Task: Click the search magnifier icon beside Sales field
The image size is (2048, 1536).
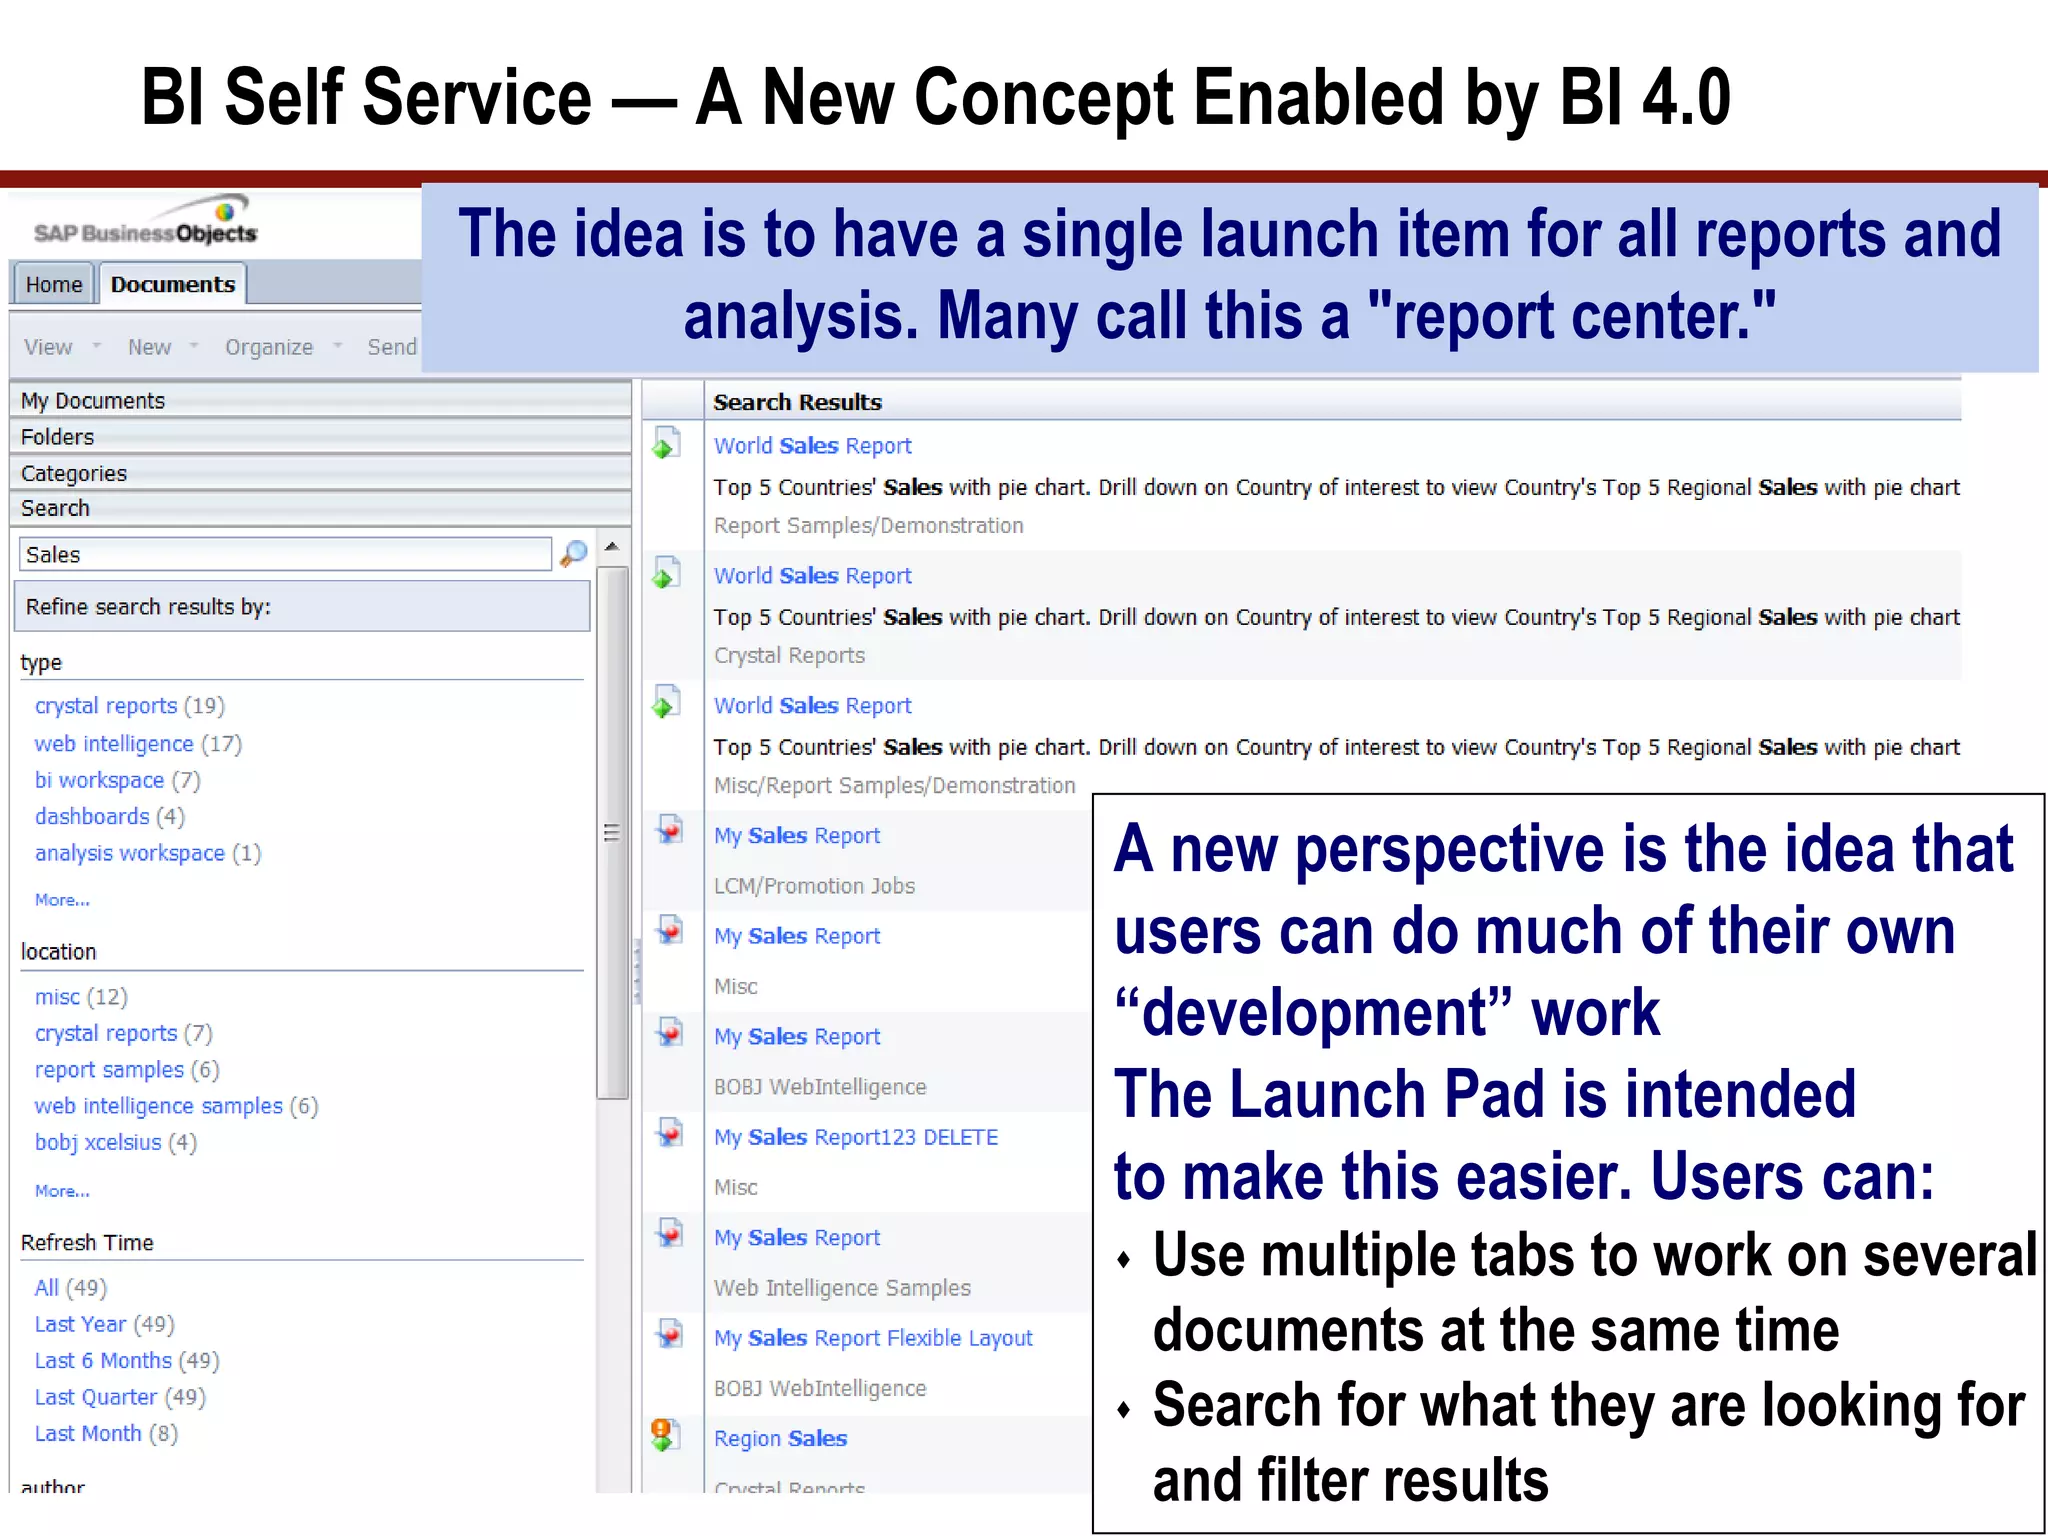Action: (x=573, y=553)
